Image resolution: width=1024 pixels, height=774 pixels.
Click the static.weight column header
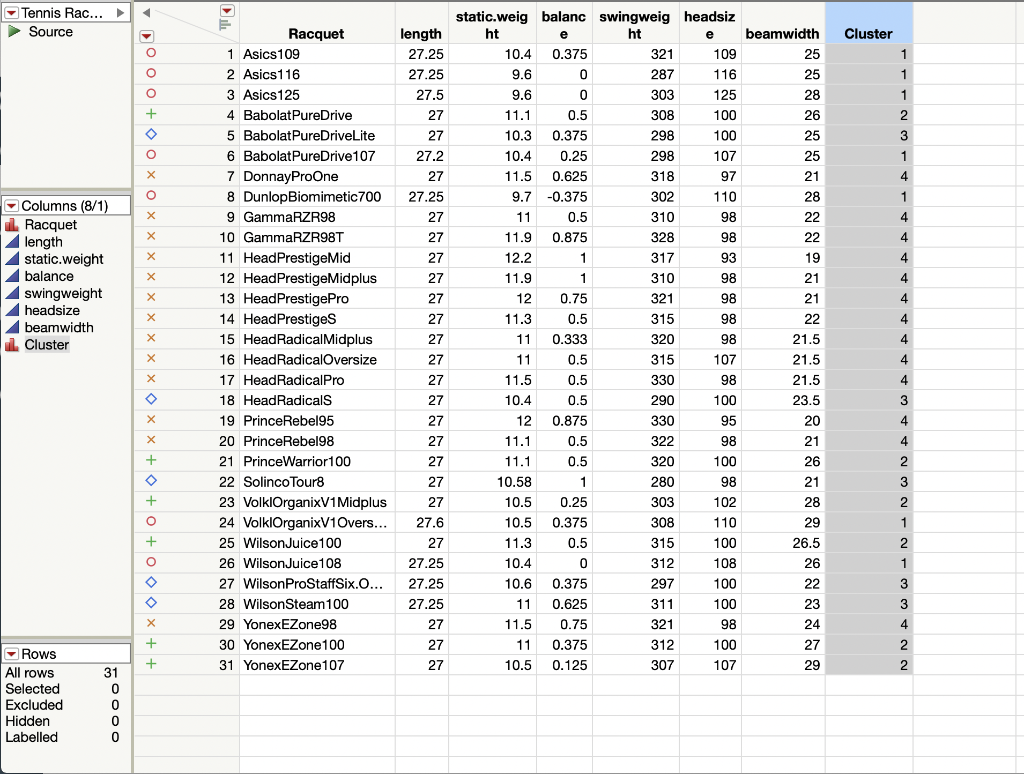click(492, 24)
